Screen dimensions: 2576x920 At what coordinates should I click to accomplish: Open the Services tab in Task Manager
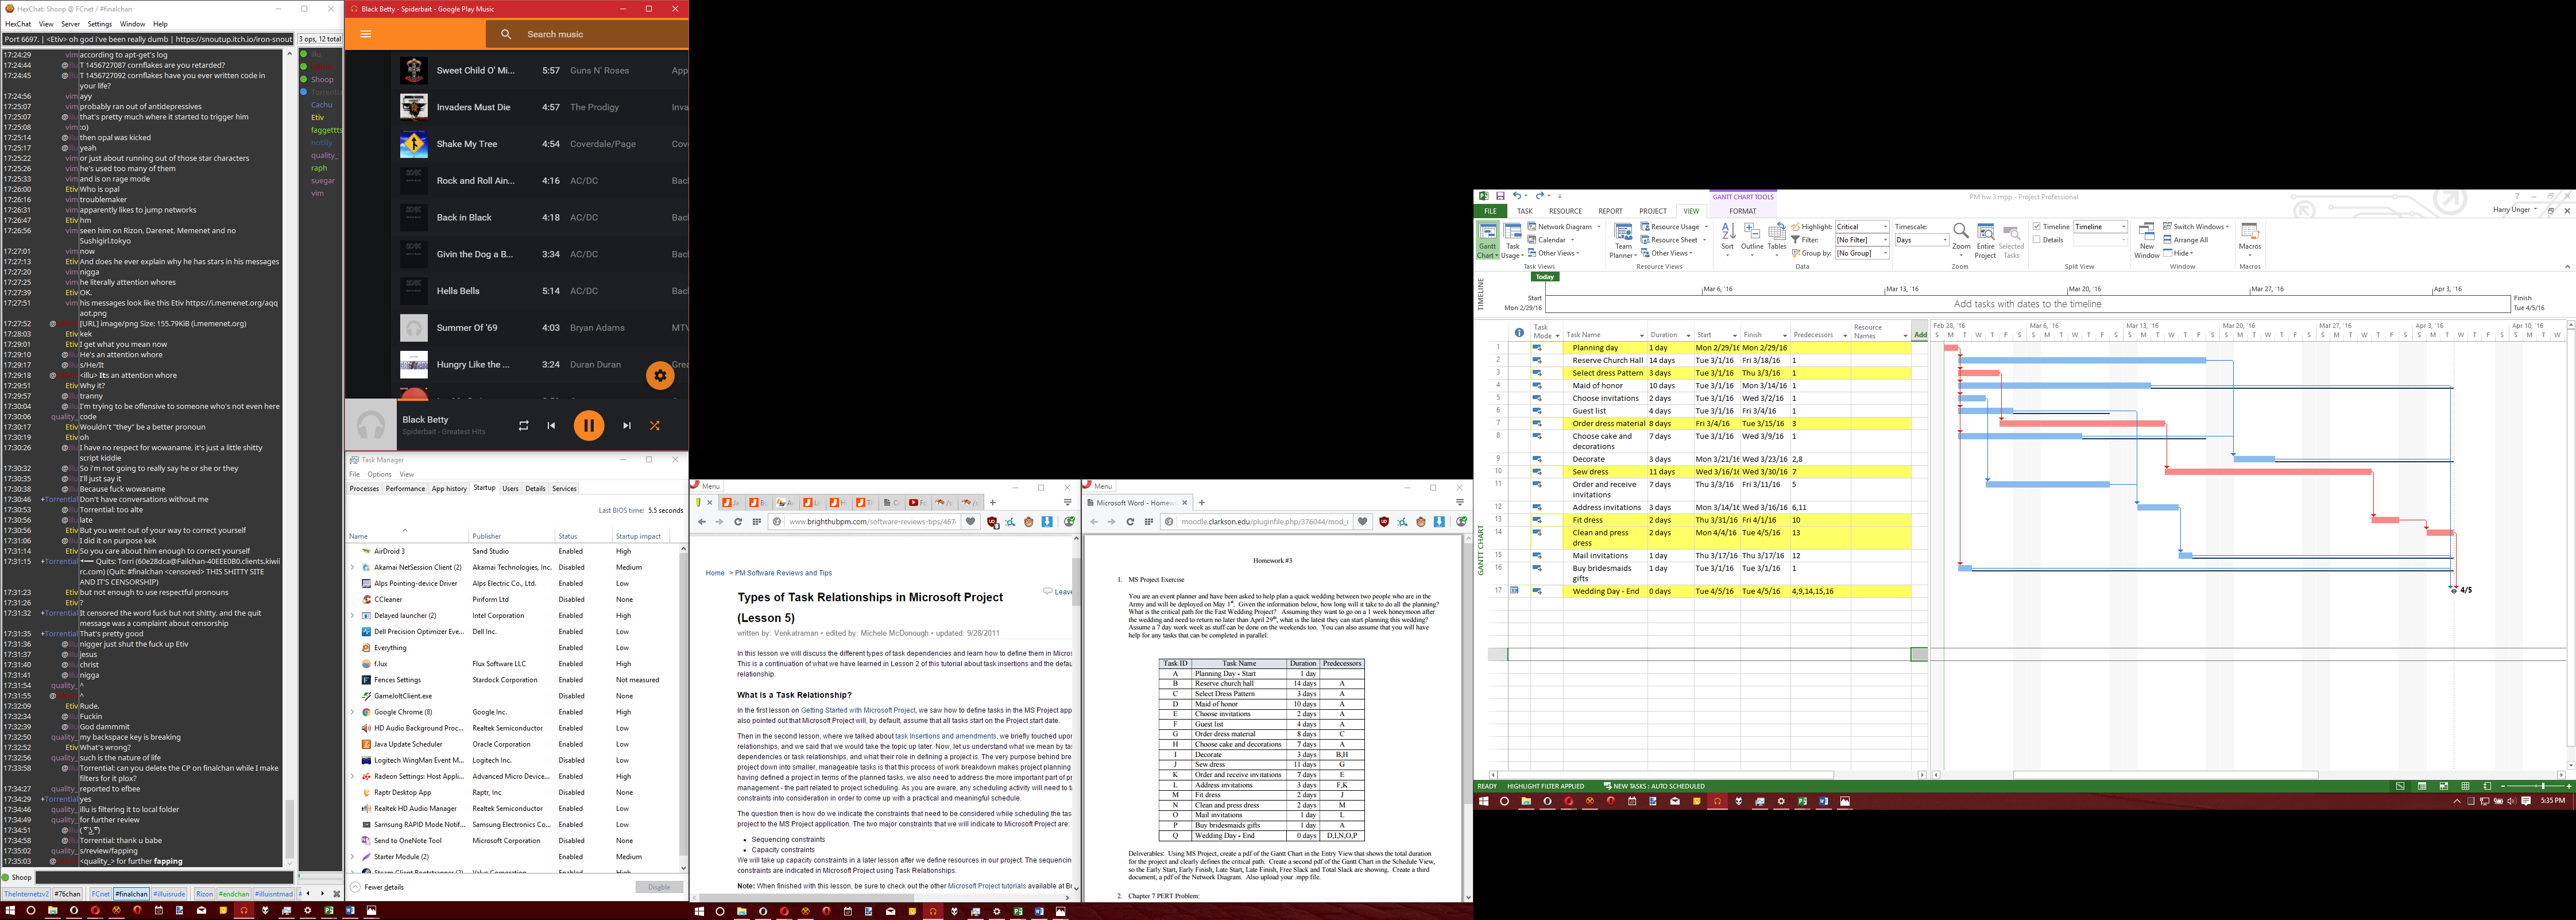pos(564,489)
